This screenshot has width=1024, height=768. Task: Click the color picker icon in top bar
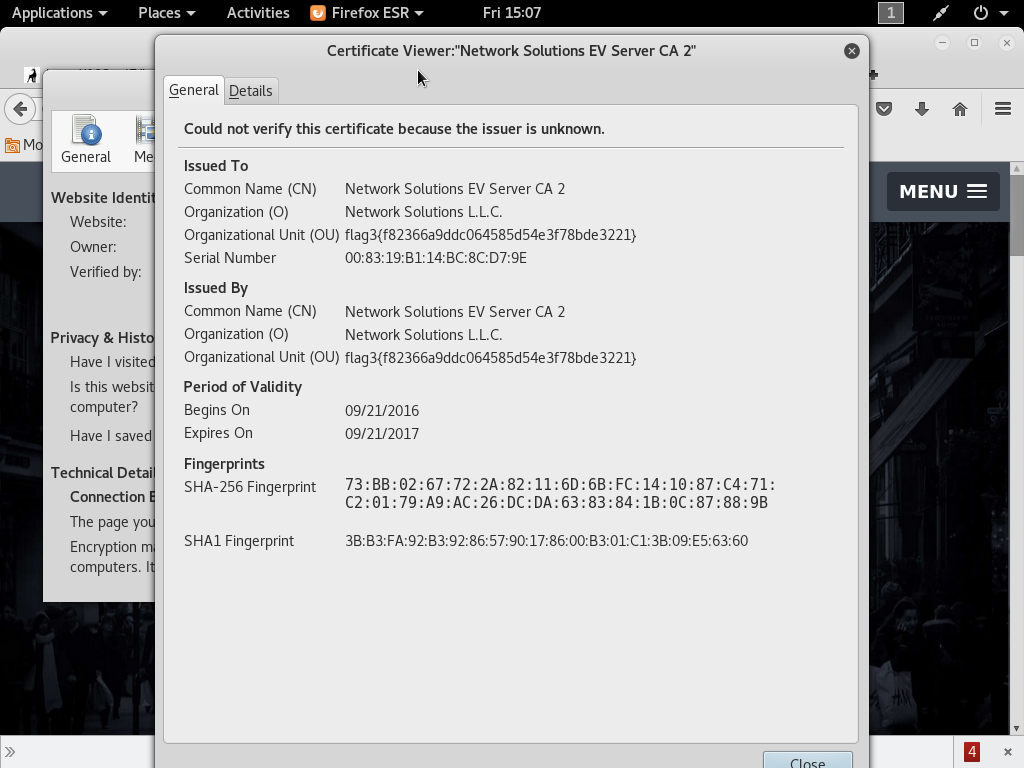[940, 13]
